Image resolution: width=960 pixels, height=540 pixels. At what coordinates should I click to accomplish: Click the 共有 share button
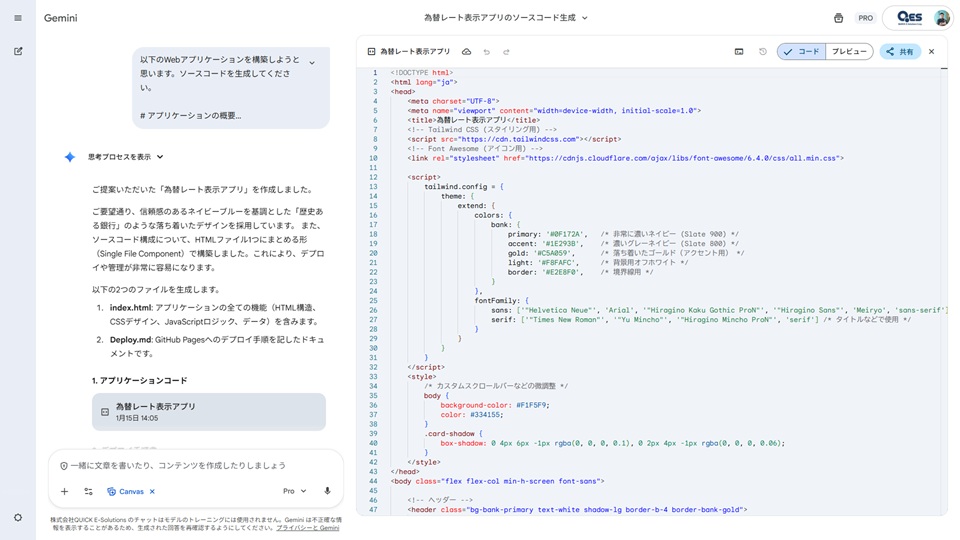click(x=900, y=52)
